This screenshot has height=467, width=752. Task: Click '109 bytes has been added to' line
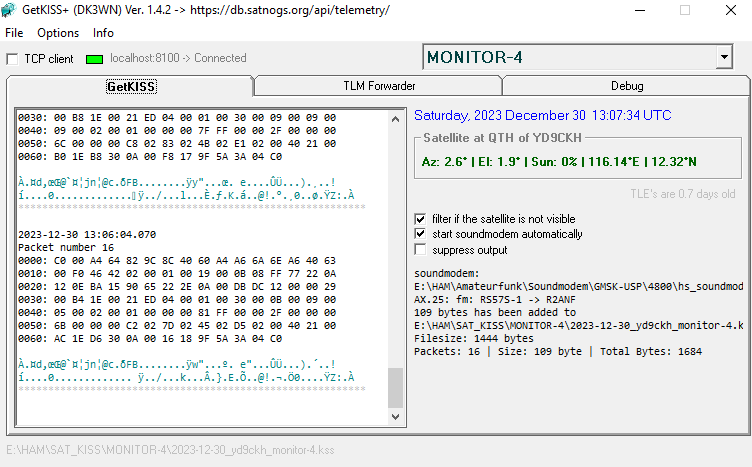pyautogui.click(x=495, y=312)
